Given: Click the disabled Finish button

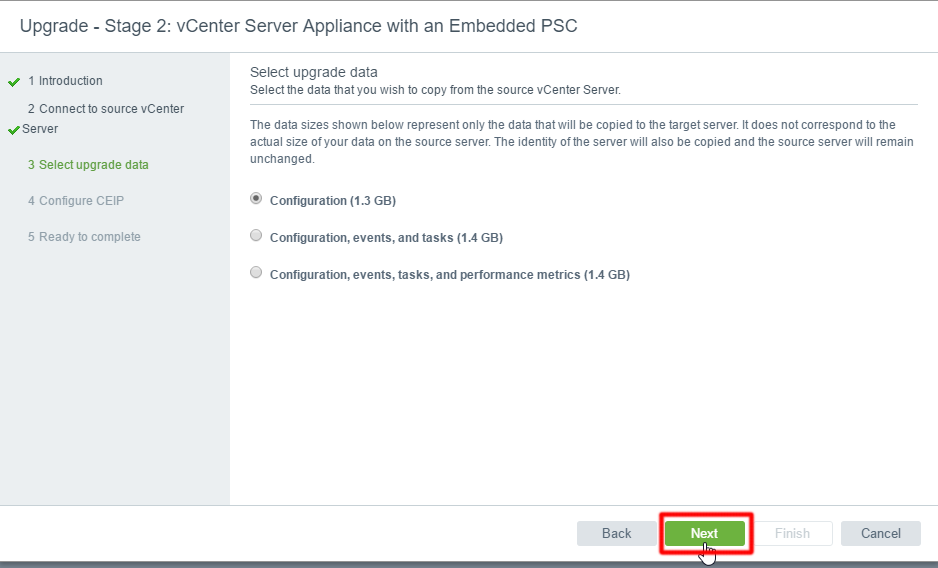Looking at the screenshot, I should (792, 533).
